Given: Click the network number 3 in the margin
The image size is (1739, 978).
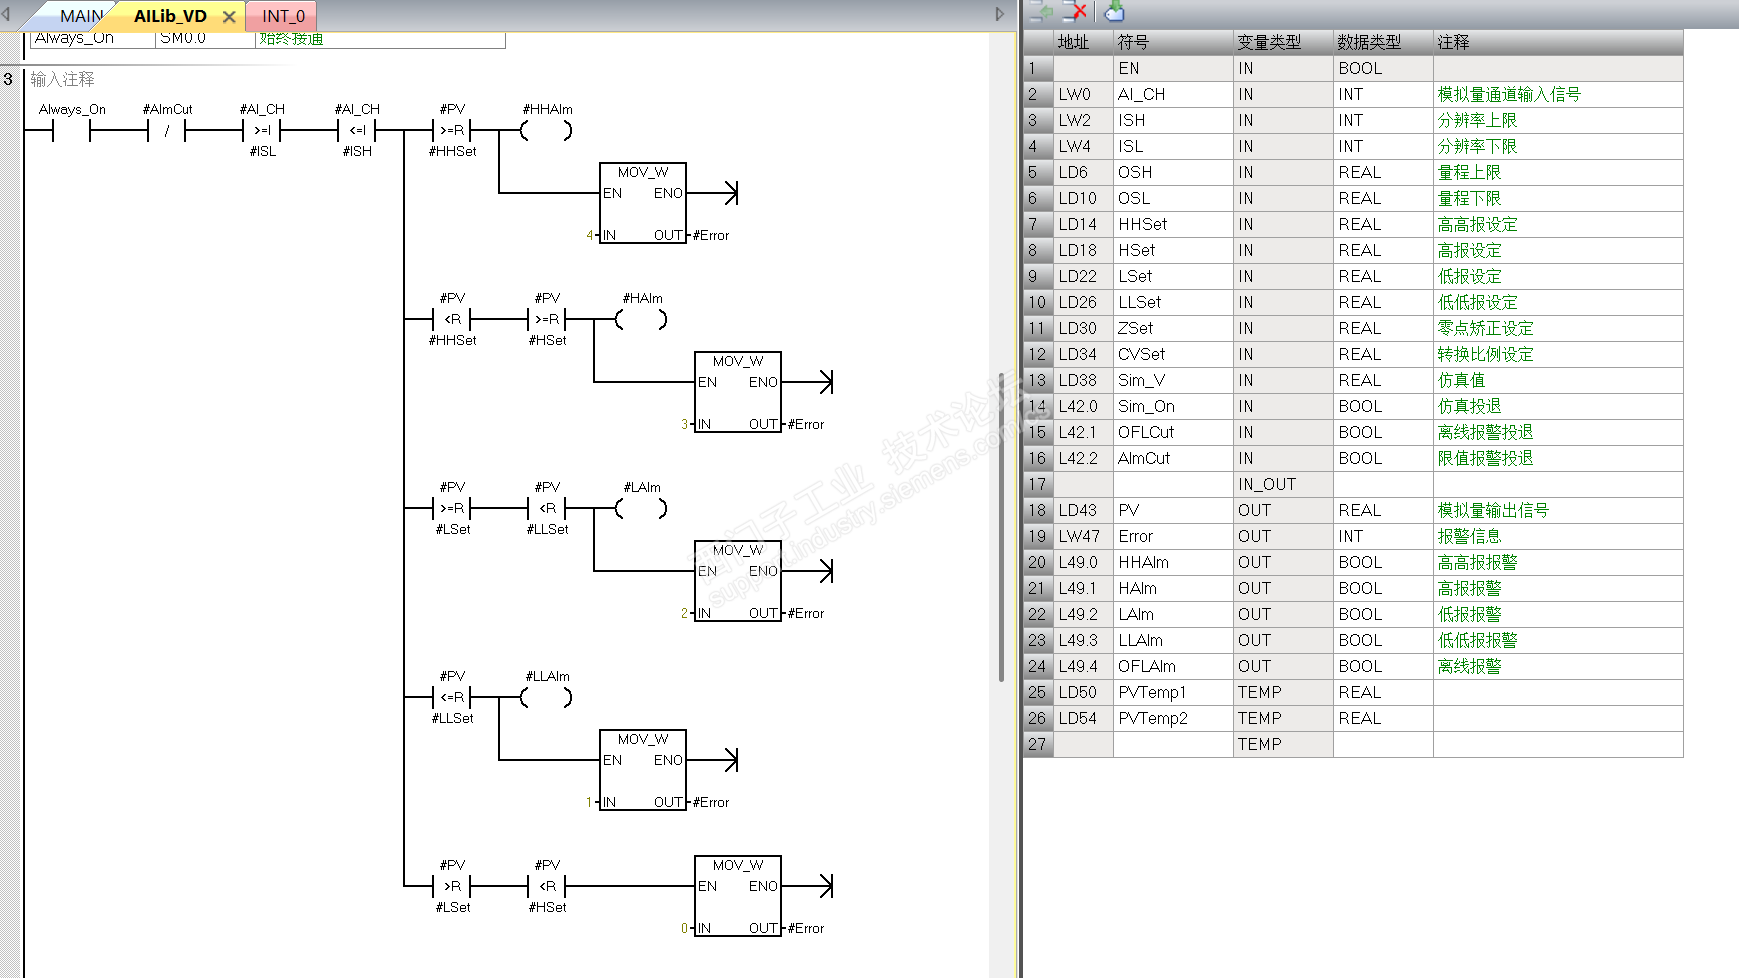Looking at the screenshot, I should pyautogui.click(x=8, y=79).
